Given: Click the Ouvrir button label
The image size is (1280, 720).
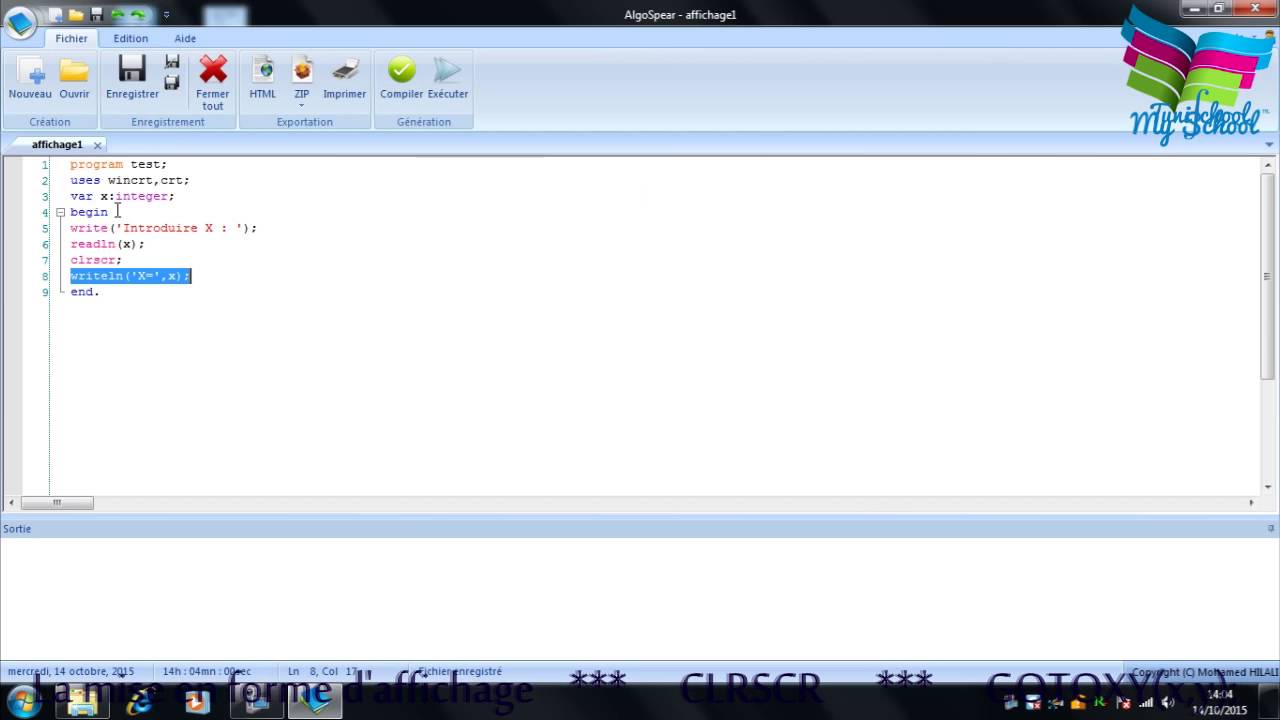Looking at the screenshot, I should [74, 94].
